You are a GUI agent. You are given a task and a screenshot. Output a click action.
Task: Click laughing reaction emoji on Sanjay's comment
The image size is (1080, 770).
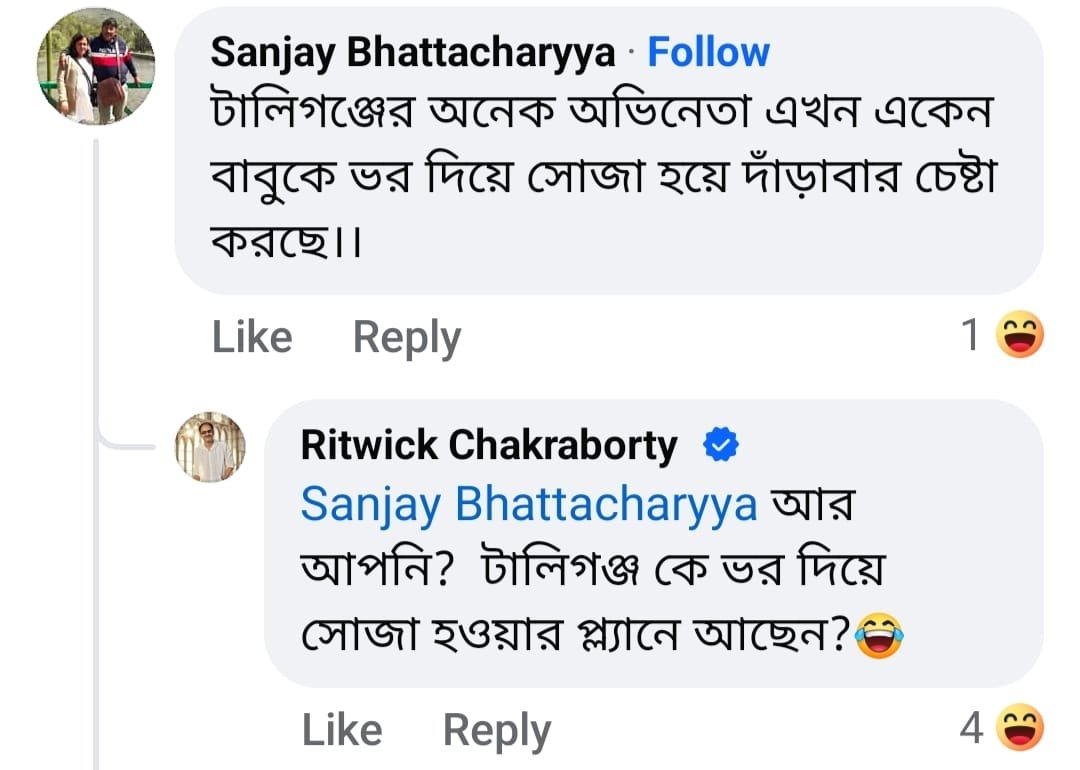pyautogui.click(x=1020, y=336)
